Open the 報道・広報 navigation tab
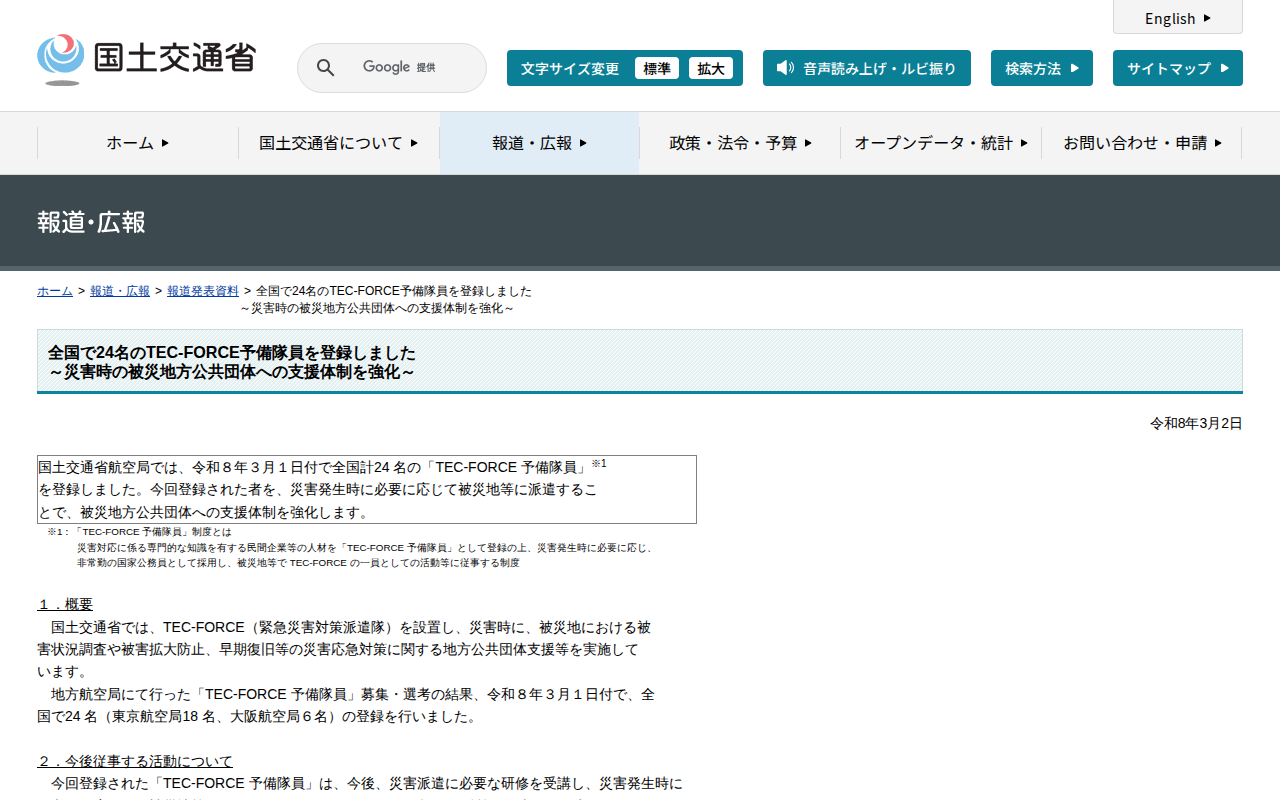Image resolution: width=1280 pixels, height=800 pixels. coord(539,143)
